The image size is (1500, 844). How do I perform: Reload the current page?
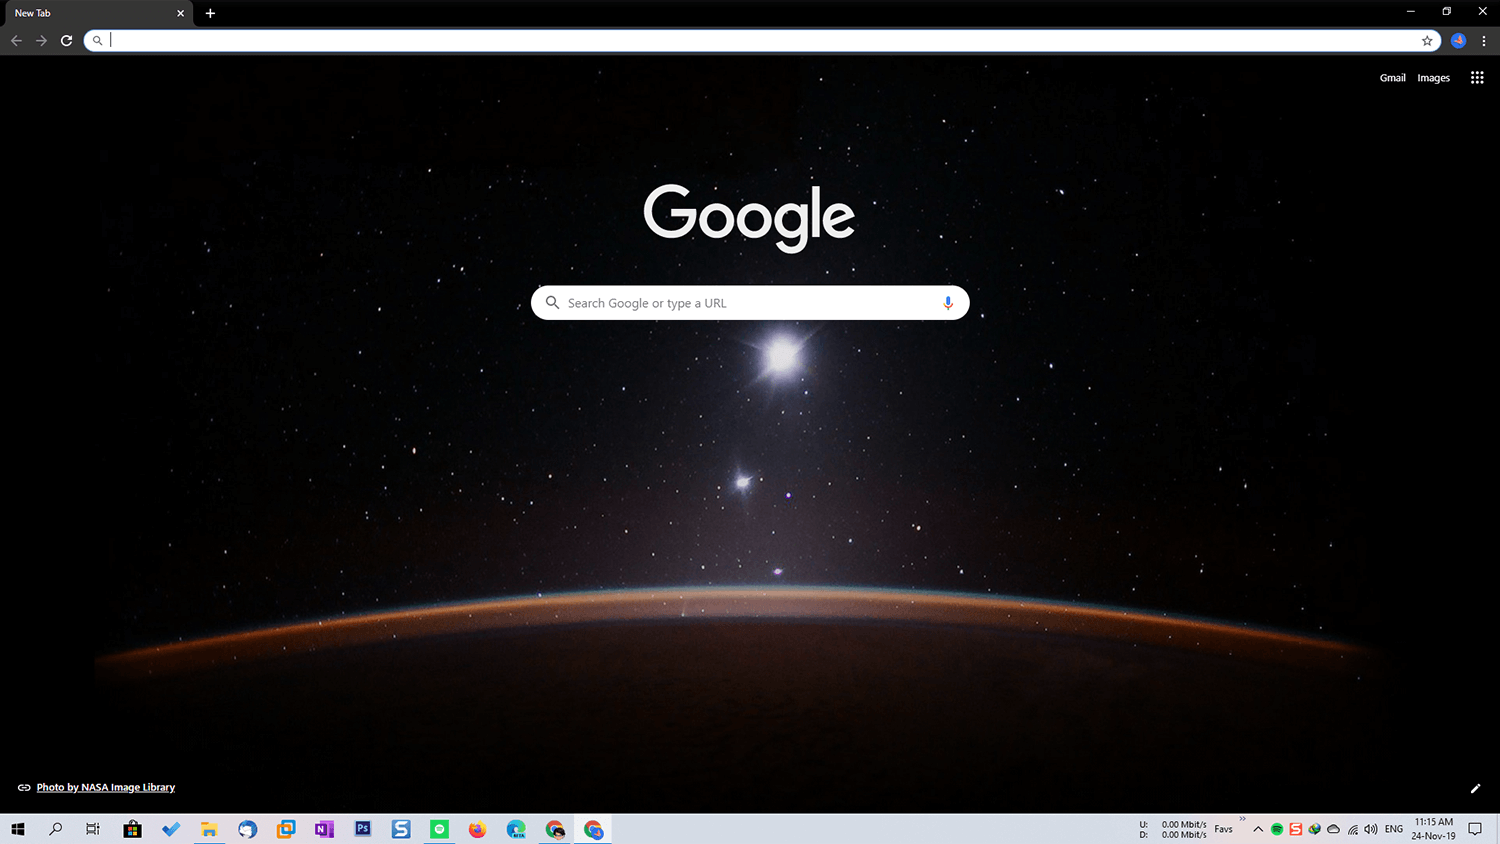click(x=66, y=41)
